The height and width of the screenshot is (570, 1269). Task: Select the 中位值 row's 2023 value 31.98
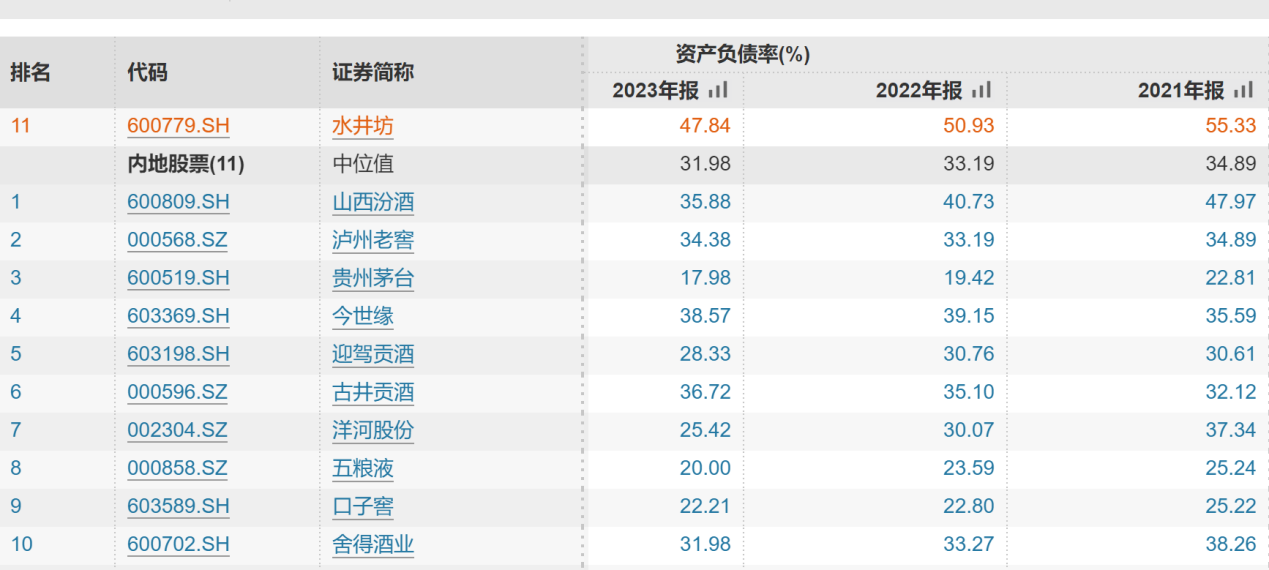[705, 164]
